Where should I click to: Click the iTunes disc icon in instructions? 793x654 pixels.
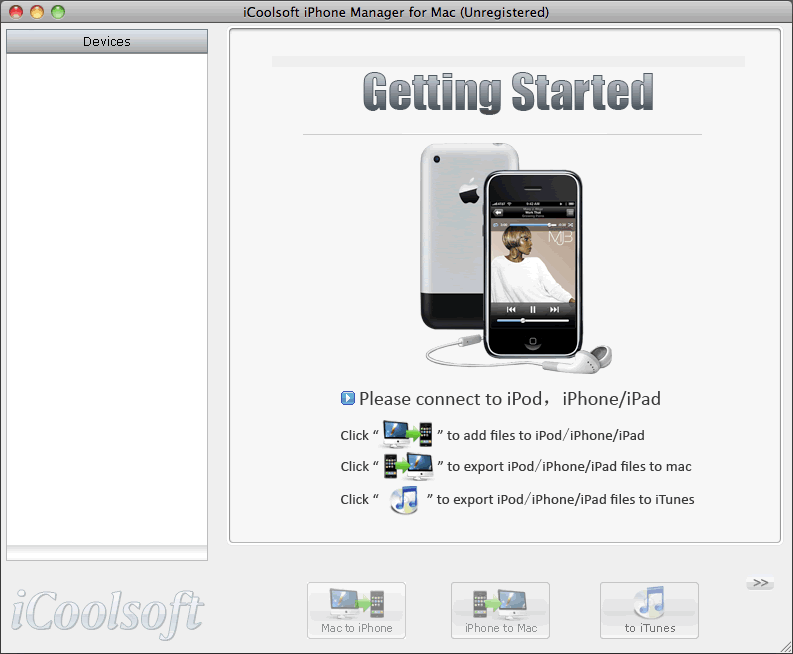click(x=404, y=500)
